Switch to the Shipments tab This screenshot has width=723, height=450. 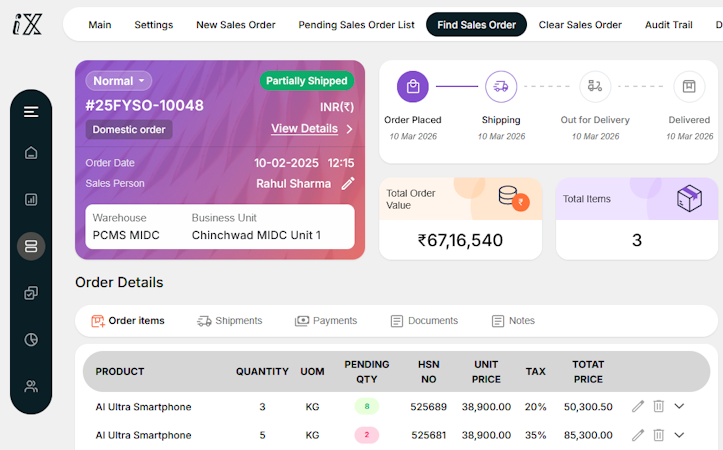(x=230, y=321)
